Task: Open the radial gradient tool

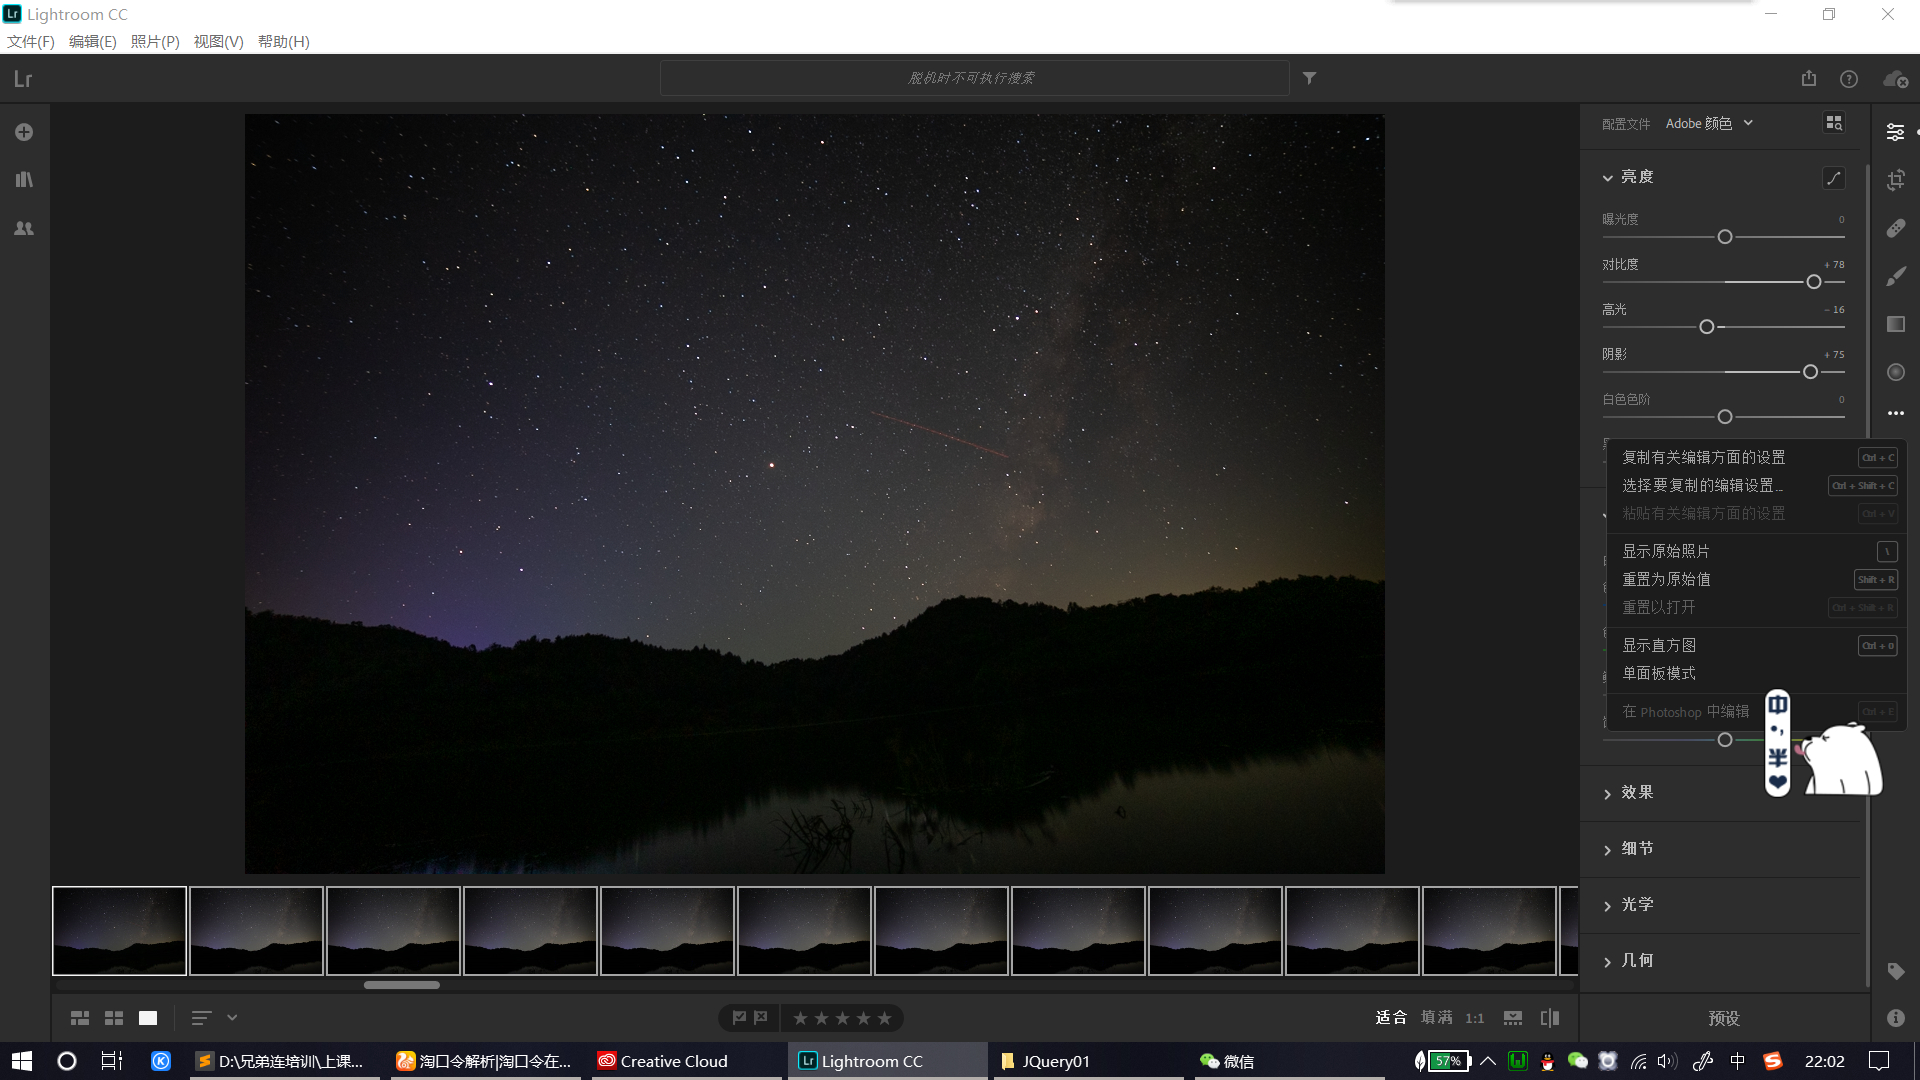Action: pyautogui.click(x=1895, y=372)
